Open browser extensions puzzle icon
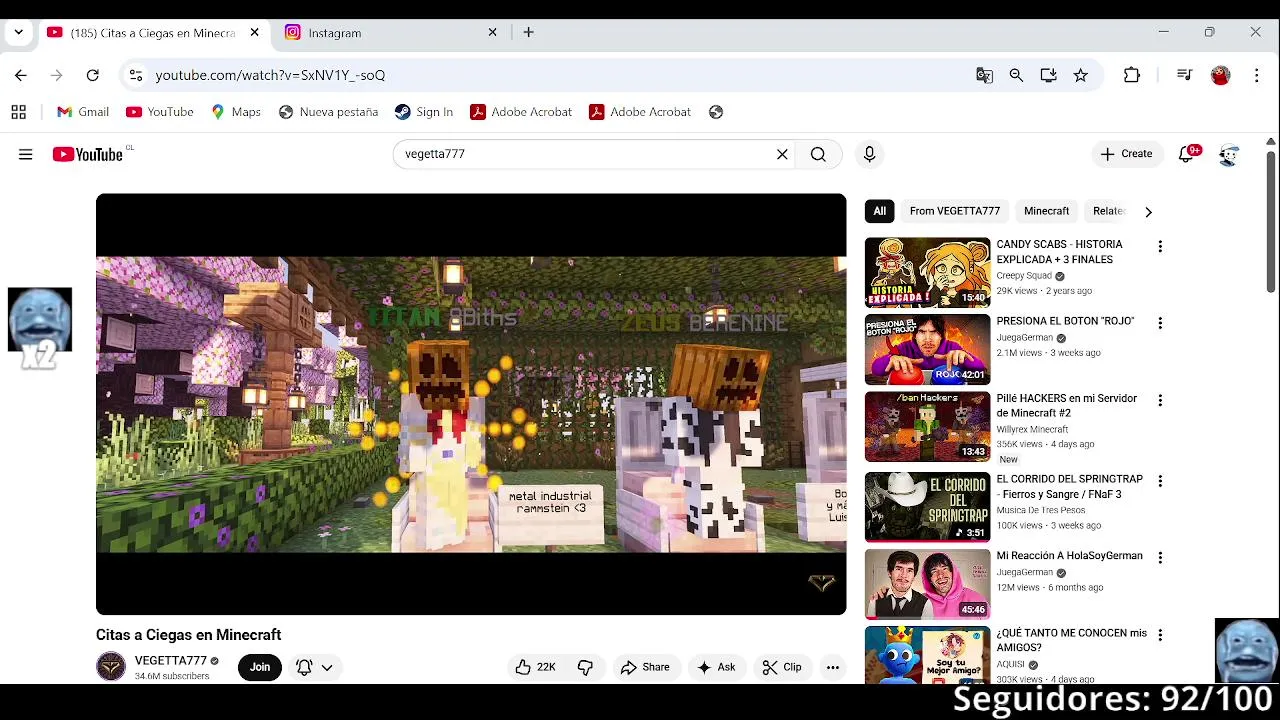Viewport: 1280px width, 720px height. 1132,75
